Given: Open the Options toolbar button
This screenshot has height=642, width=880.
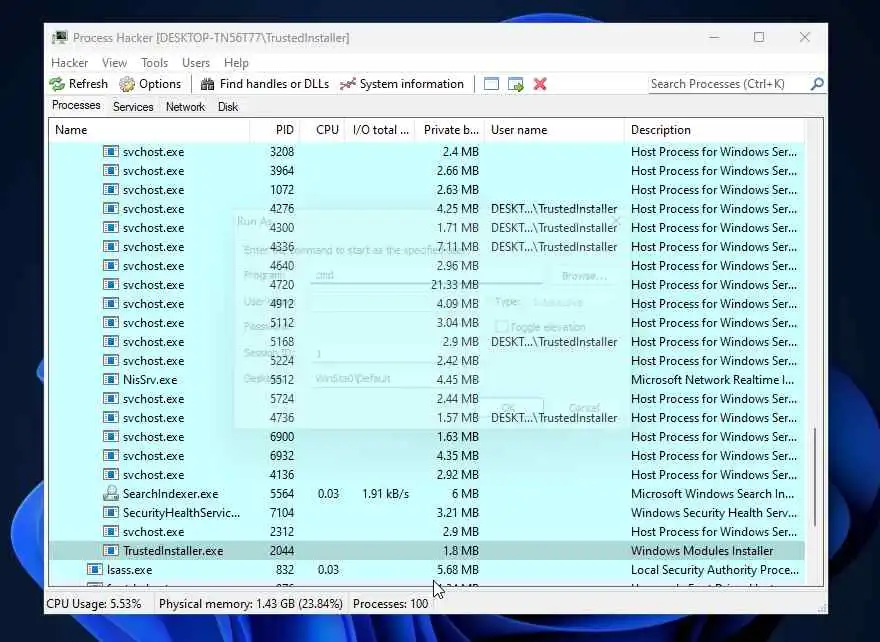Looking at the screenshot, I should [x=150, y=84].
